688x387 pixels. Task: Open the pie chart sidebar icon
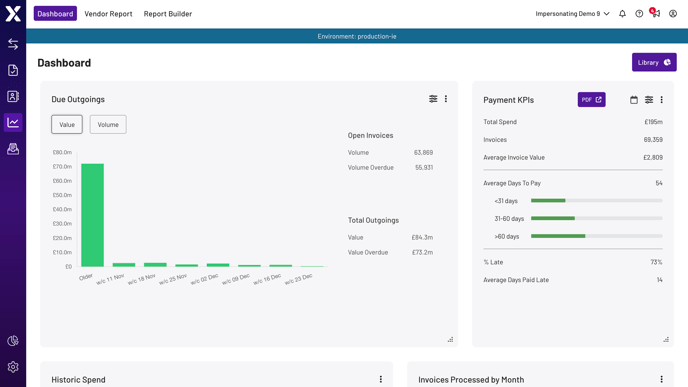[13, 340]
